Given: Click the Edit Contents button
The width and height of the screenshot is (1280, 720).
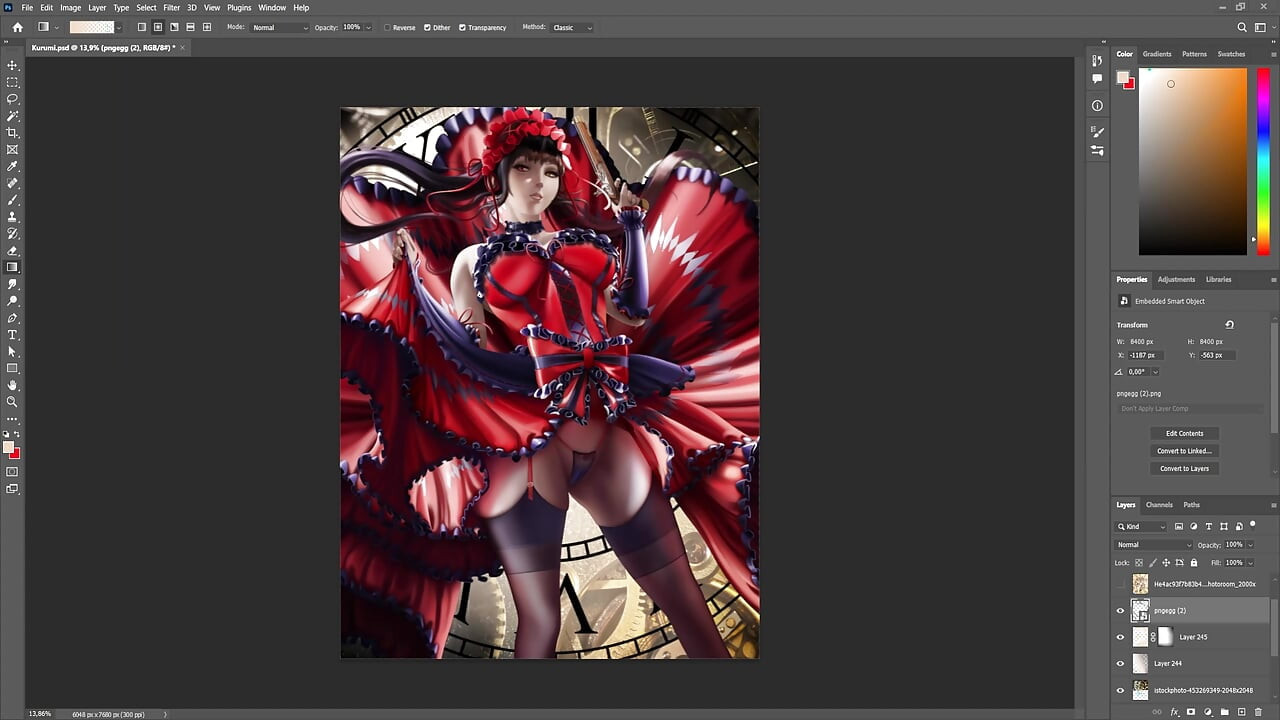Looking at the screenshot, I should (x=1184, y=434).
